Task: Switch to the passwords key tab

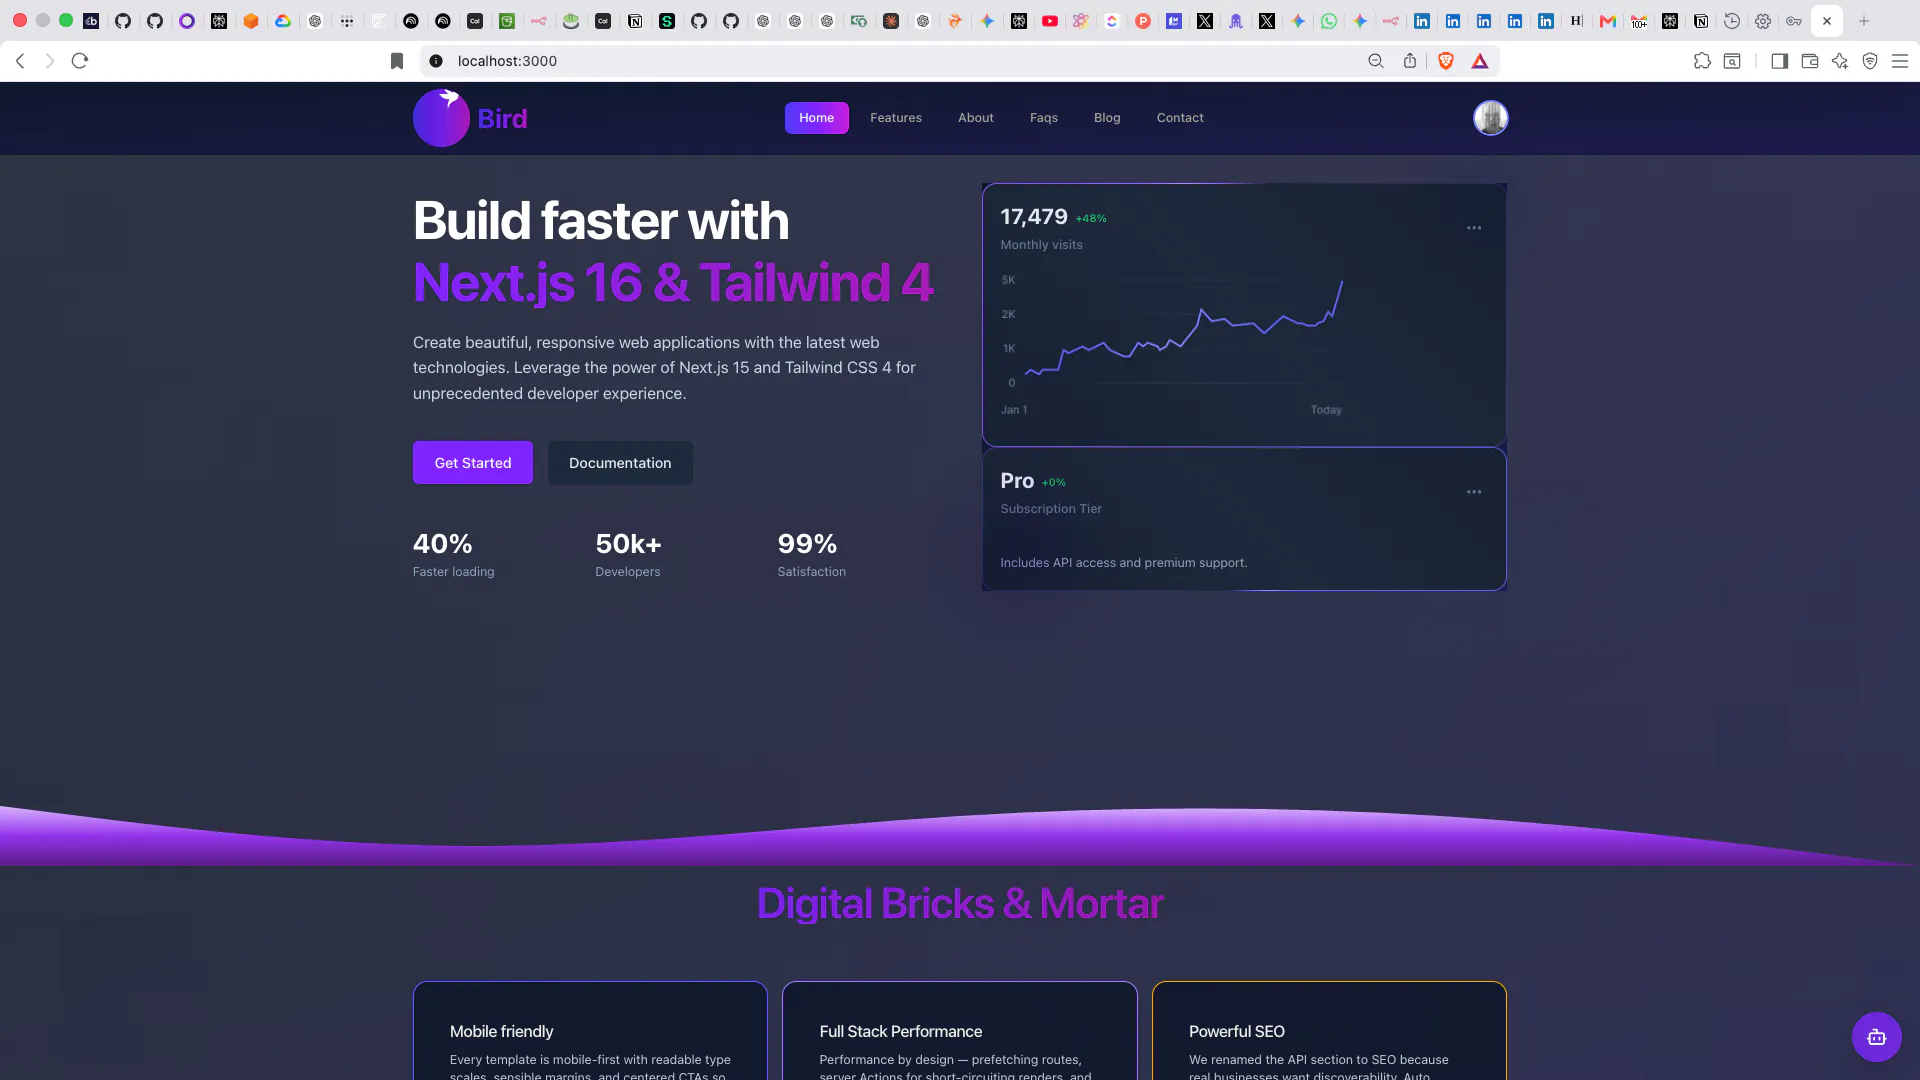Action: click(1794, 21)
